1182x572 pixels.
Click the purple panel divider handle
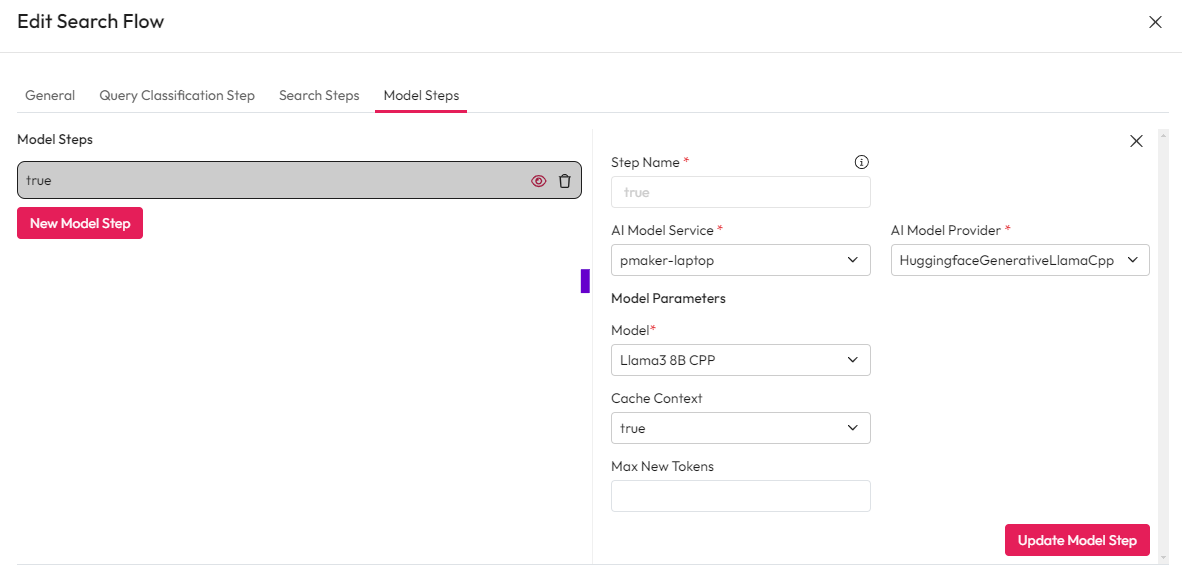585,281
